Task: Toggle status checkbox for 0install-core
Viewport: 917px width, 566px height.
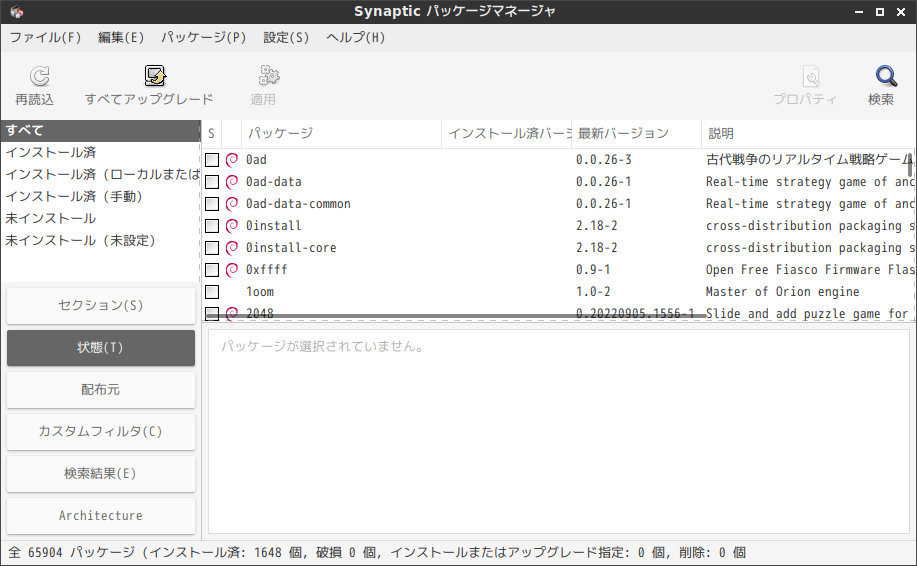Action: point(212,248)
